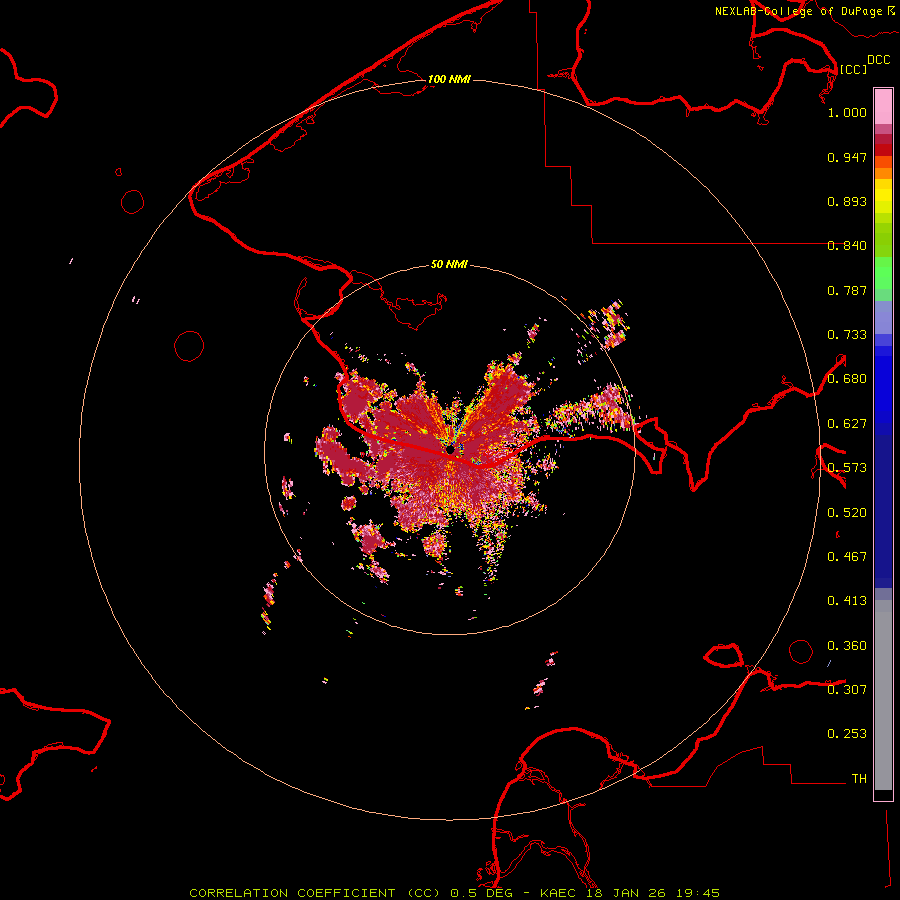This screenshot has height=900, width=900.
Task: Select the 0.627 scale value
Action: [x=847, y=424]
